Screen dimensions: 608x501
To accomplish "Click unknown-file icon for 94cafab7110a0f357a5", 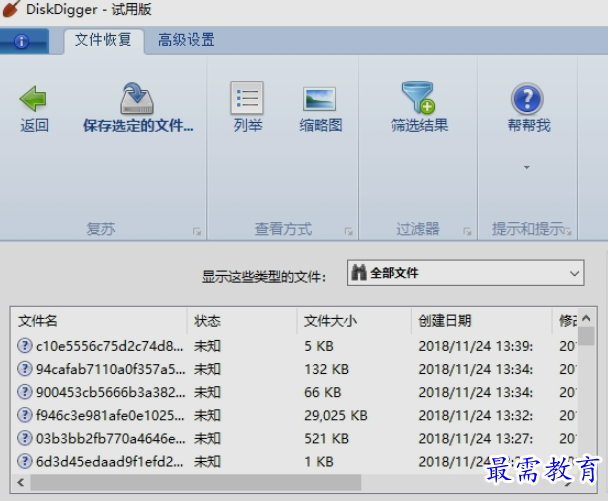I will [x=25, y=369].
